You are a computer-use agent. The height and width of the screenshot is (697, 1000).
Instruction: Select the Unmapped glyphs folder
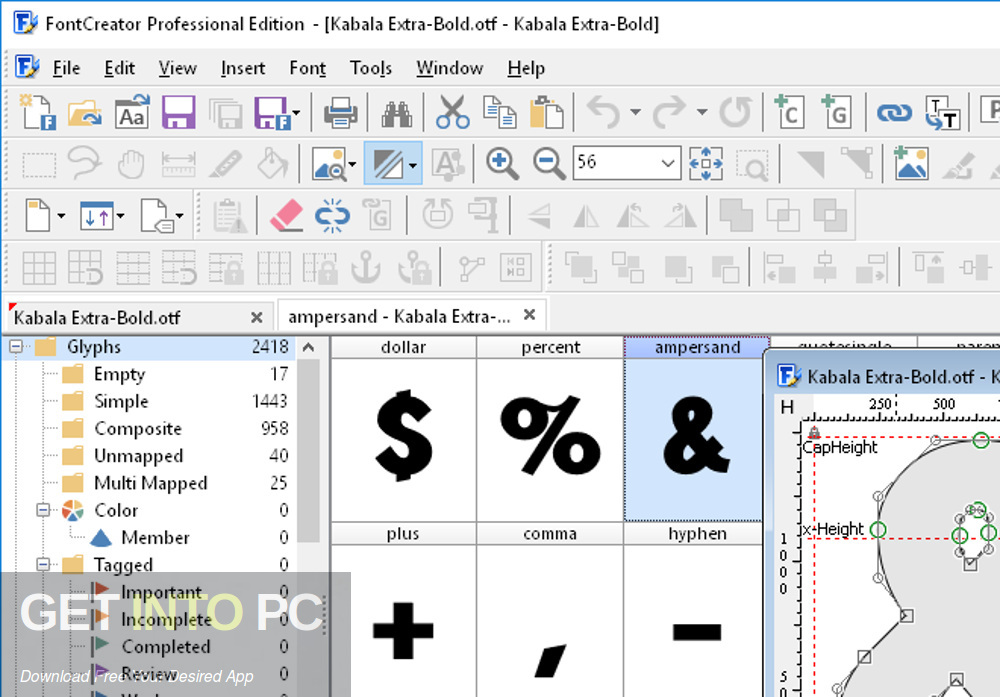[138, 455]
